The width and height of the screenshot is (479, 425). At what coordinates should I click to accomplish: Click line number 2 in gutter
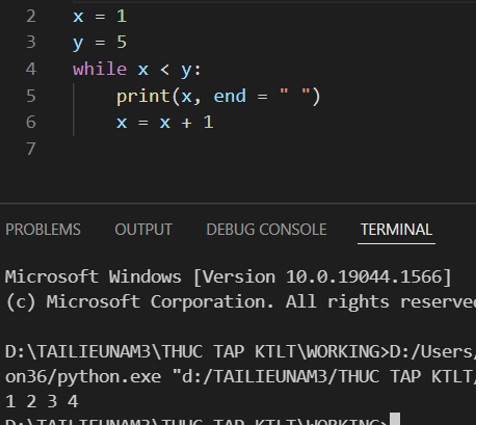[x=31, y=16]
